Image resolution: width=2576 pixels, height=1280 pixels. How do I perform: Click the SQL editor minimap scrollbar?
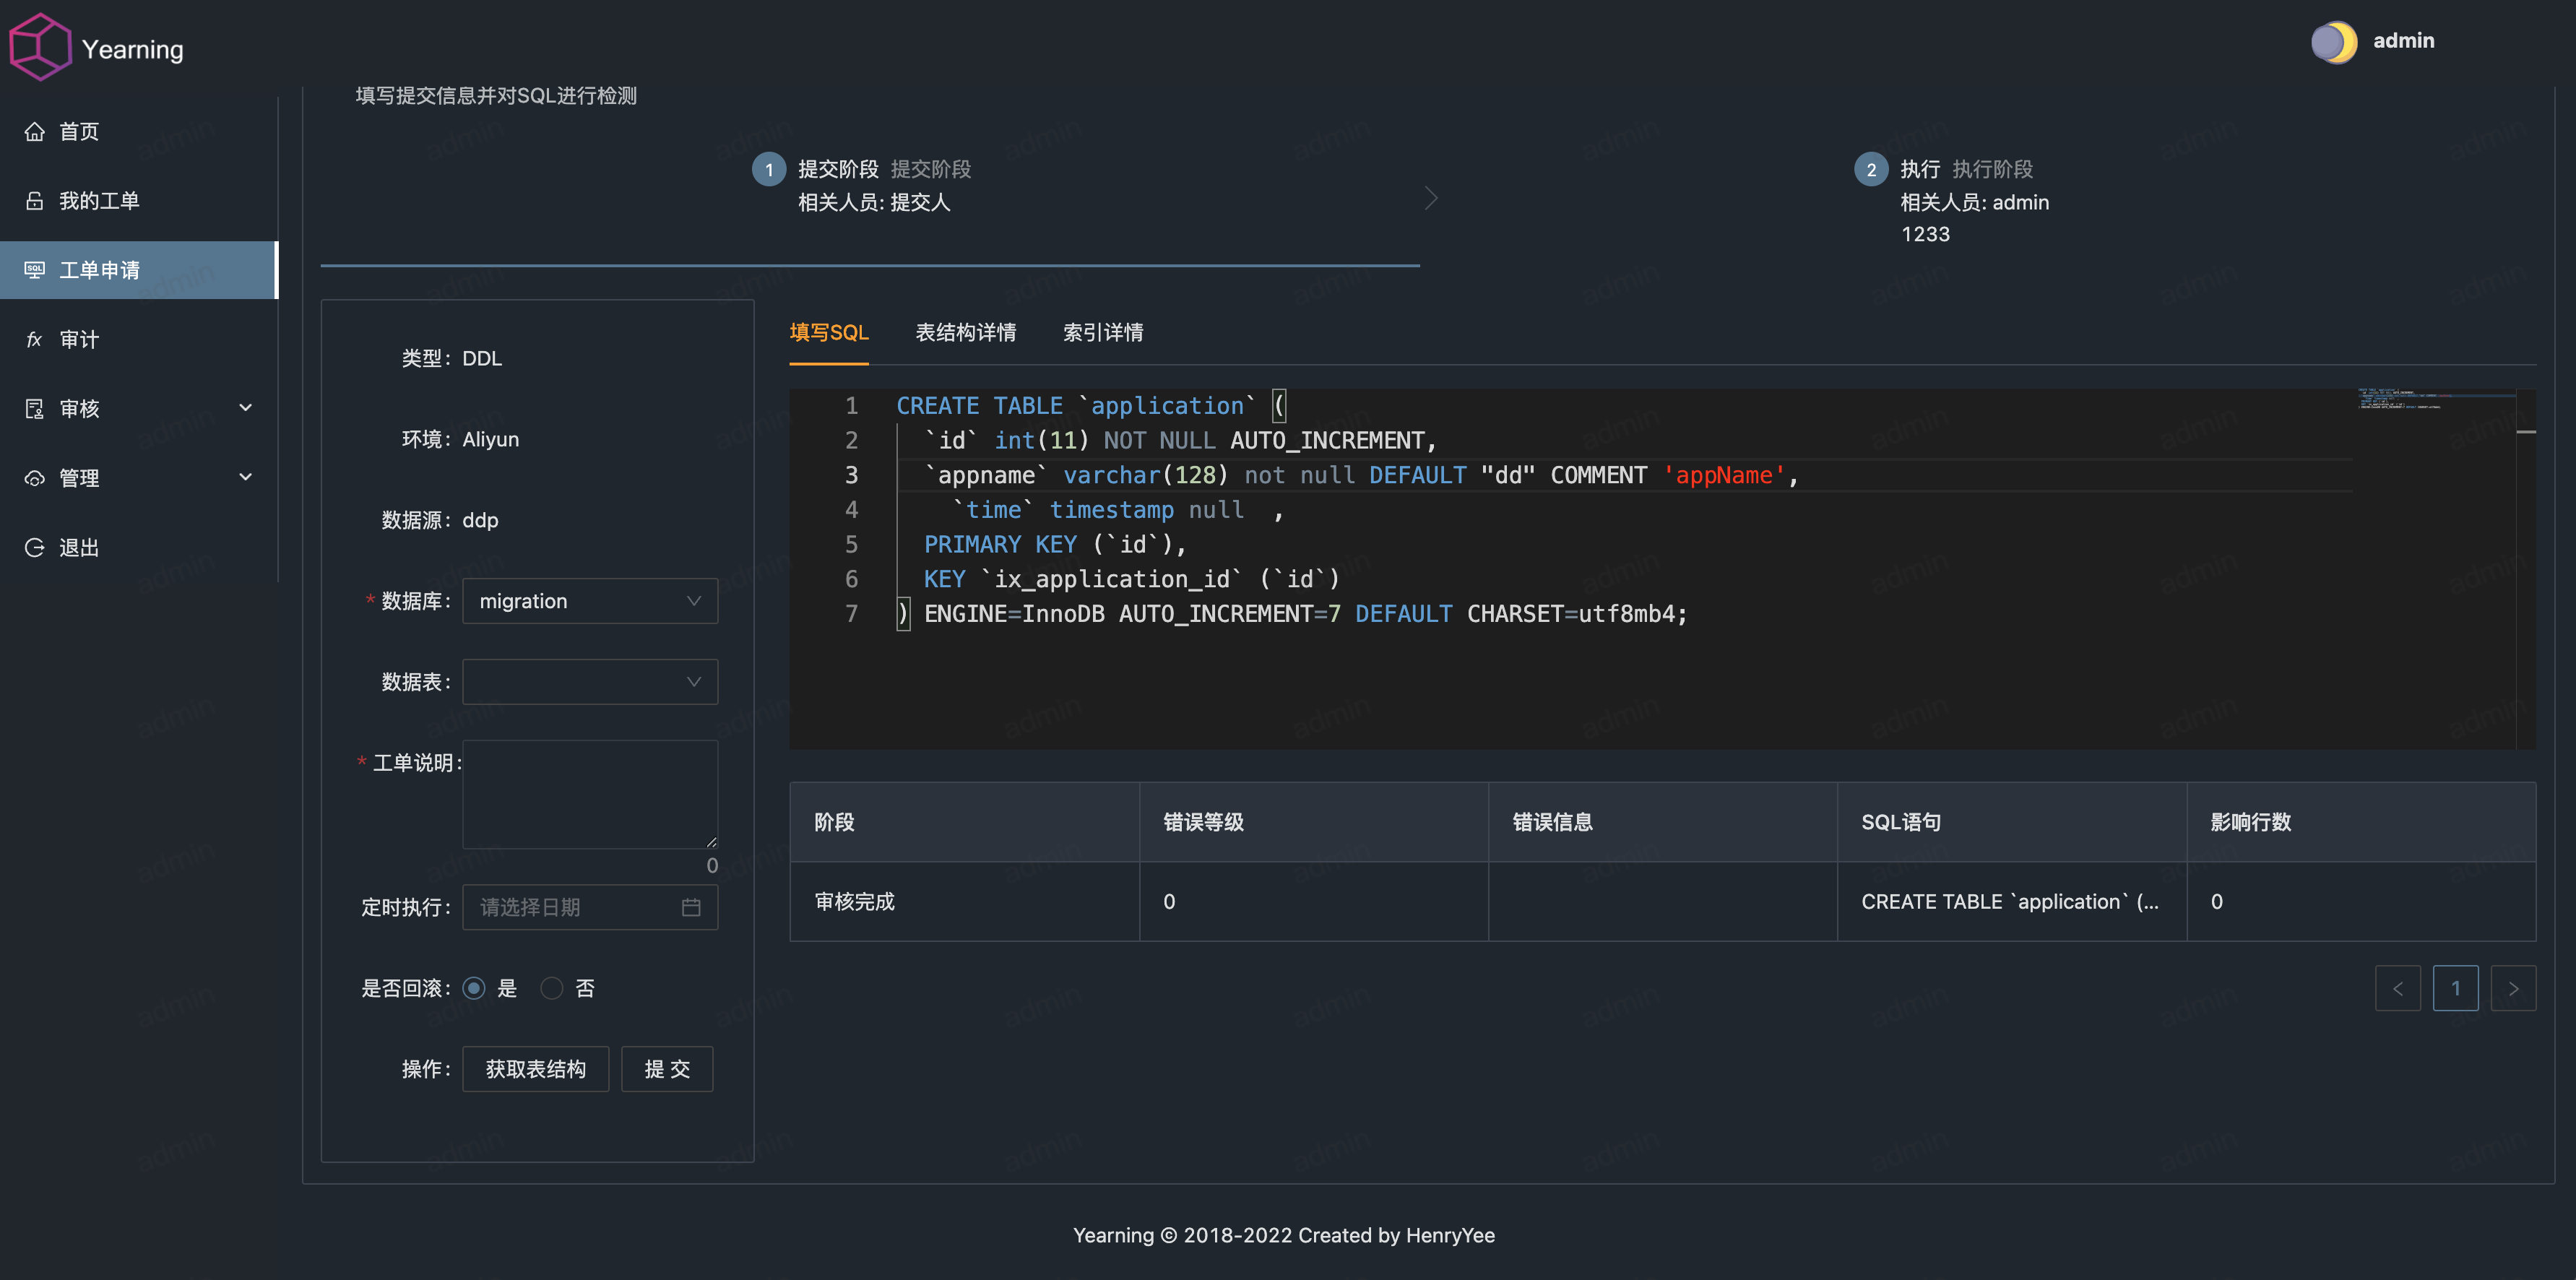(x=2525, y=432)
